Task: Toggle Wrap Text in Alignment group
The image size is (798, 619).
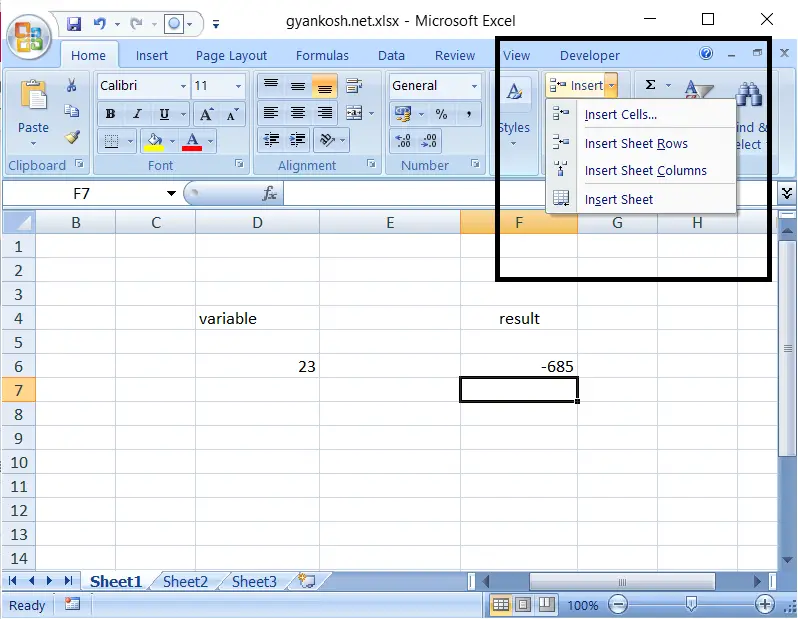Action: 353,86
